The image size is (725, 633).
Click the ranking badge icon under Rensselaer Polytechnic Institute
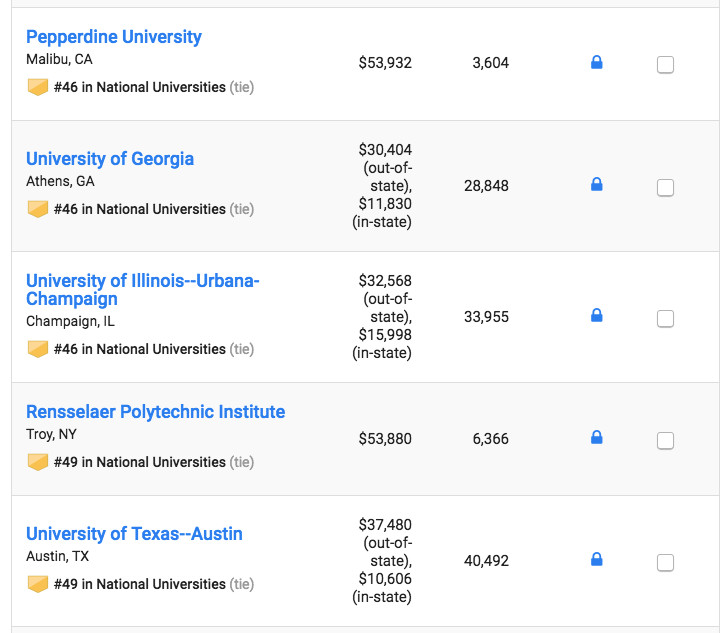38,462
